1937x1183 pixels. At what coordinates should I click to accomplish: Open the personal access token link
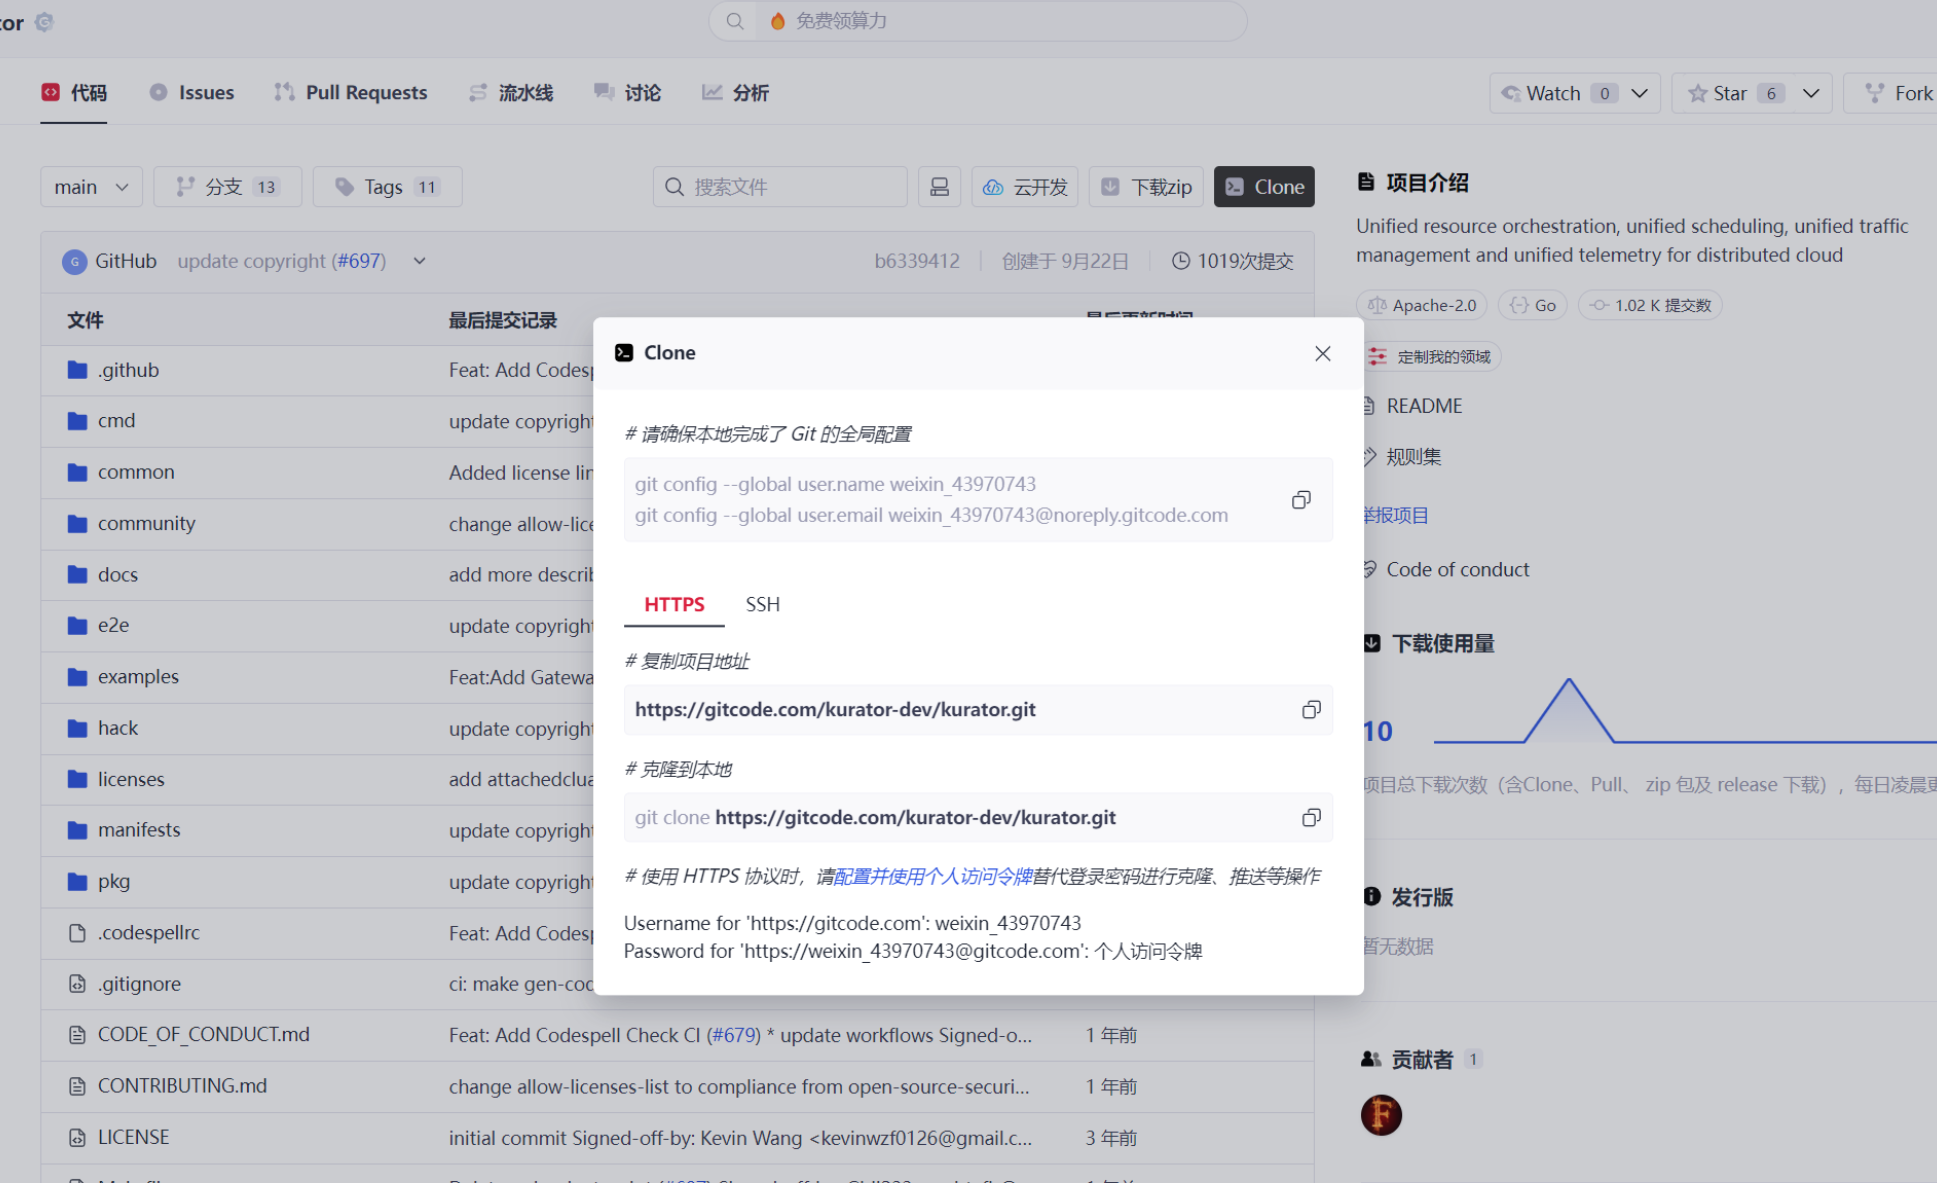(932, 877)
